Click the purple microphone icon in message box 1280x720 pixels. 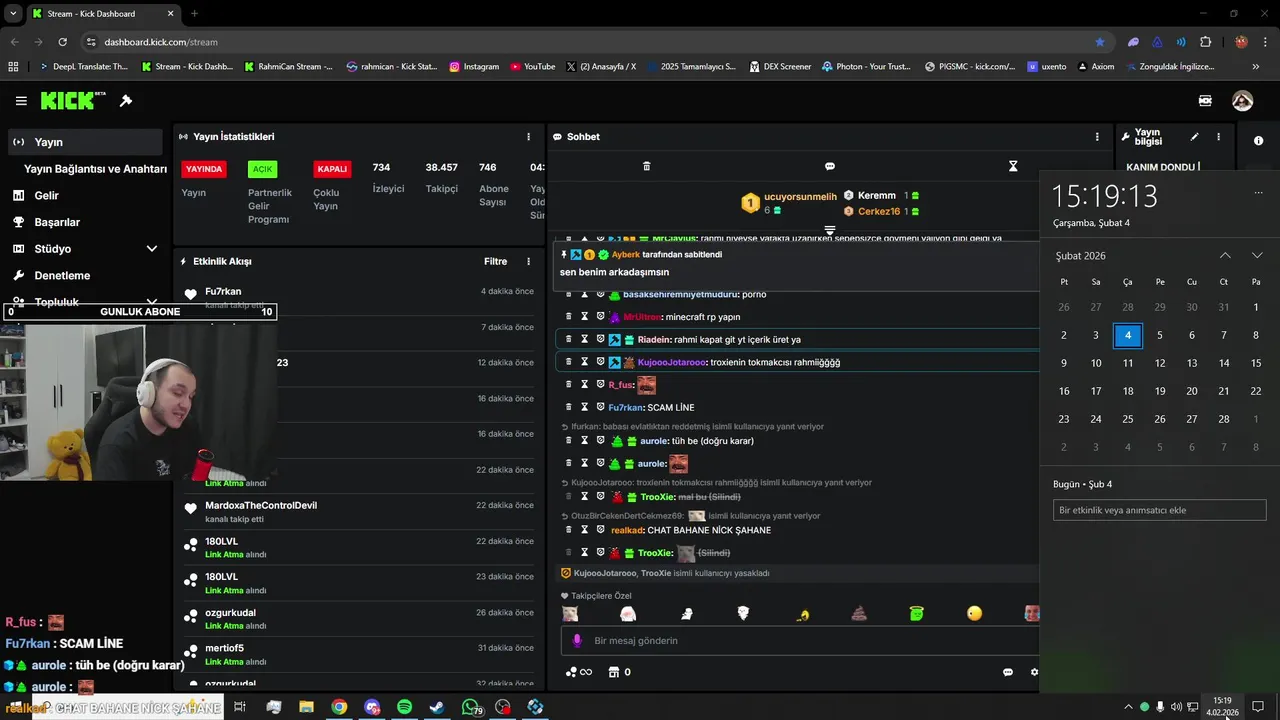577,640
